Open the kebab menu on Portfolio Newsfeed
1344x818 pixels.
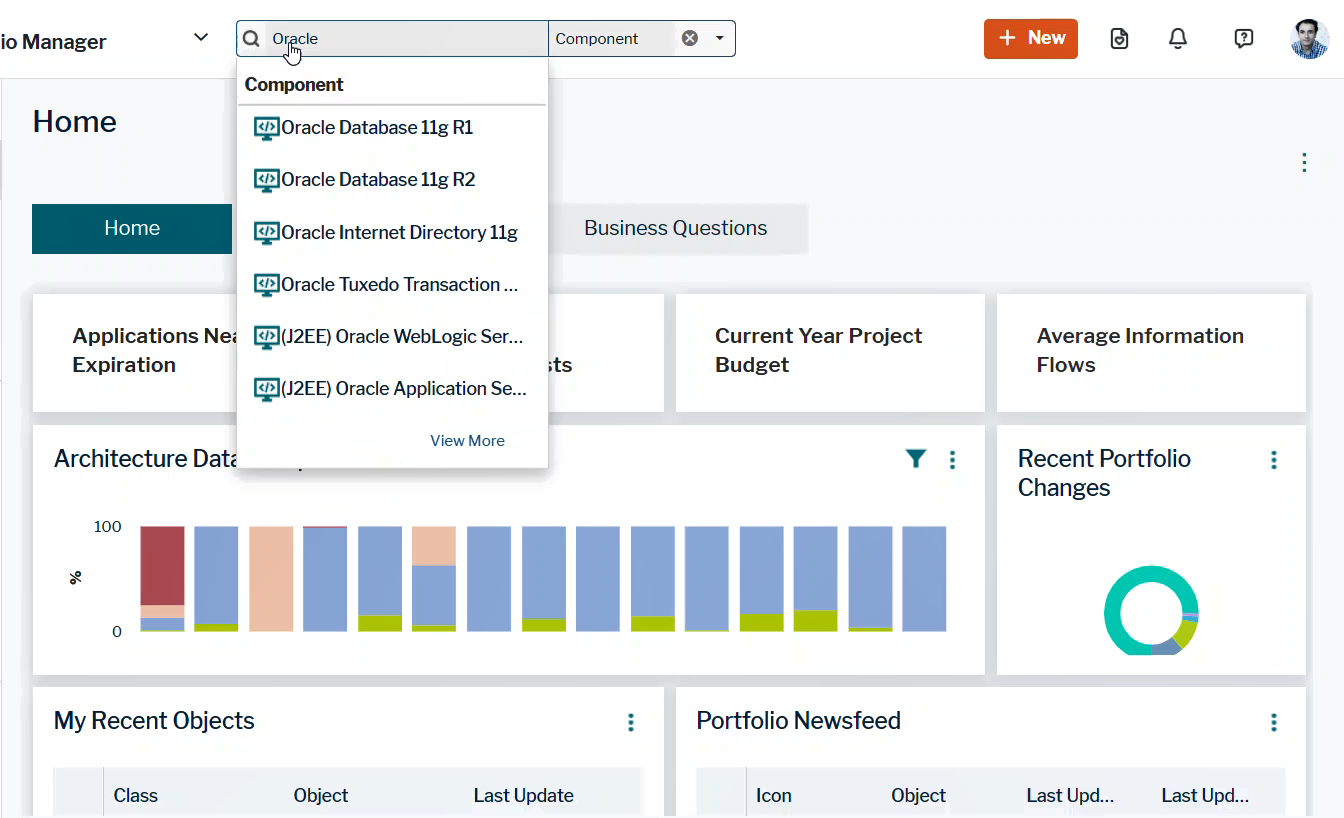pos(1274,722)
